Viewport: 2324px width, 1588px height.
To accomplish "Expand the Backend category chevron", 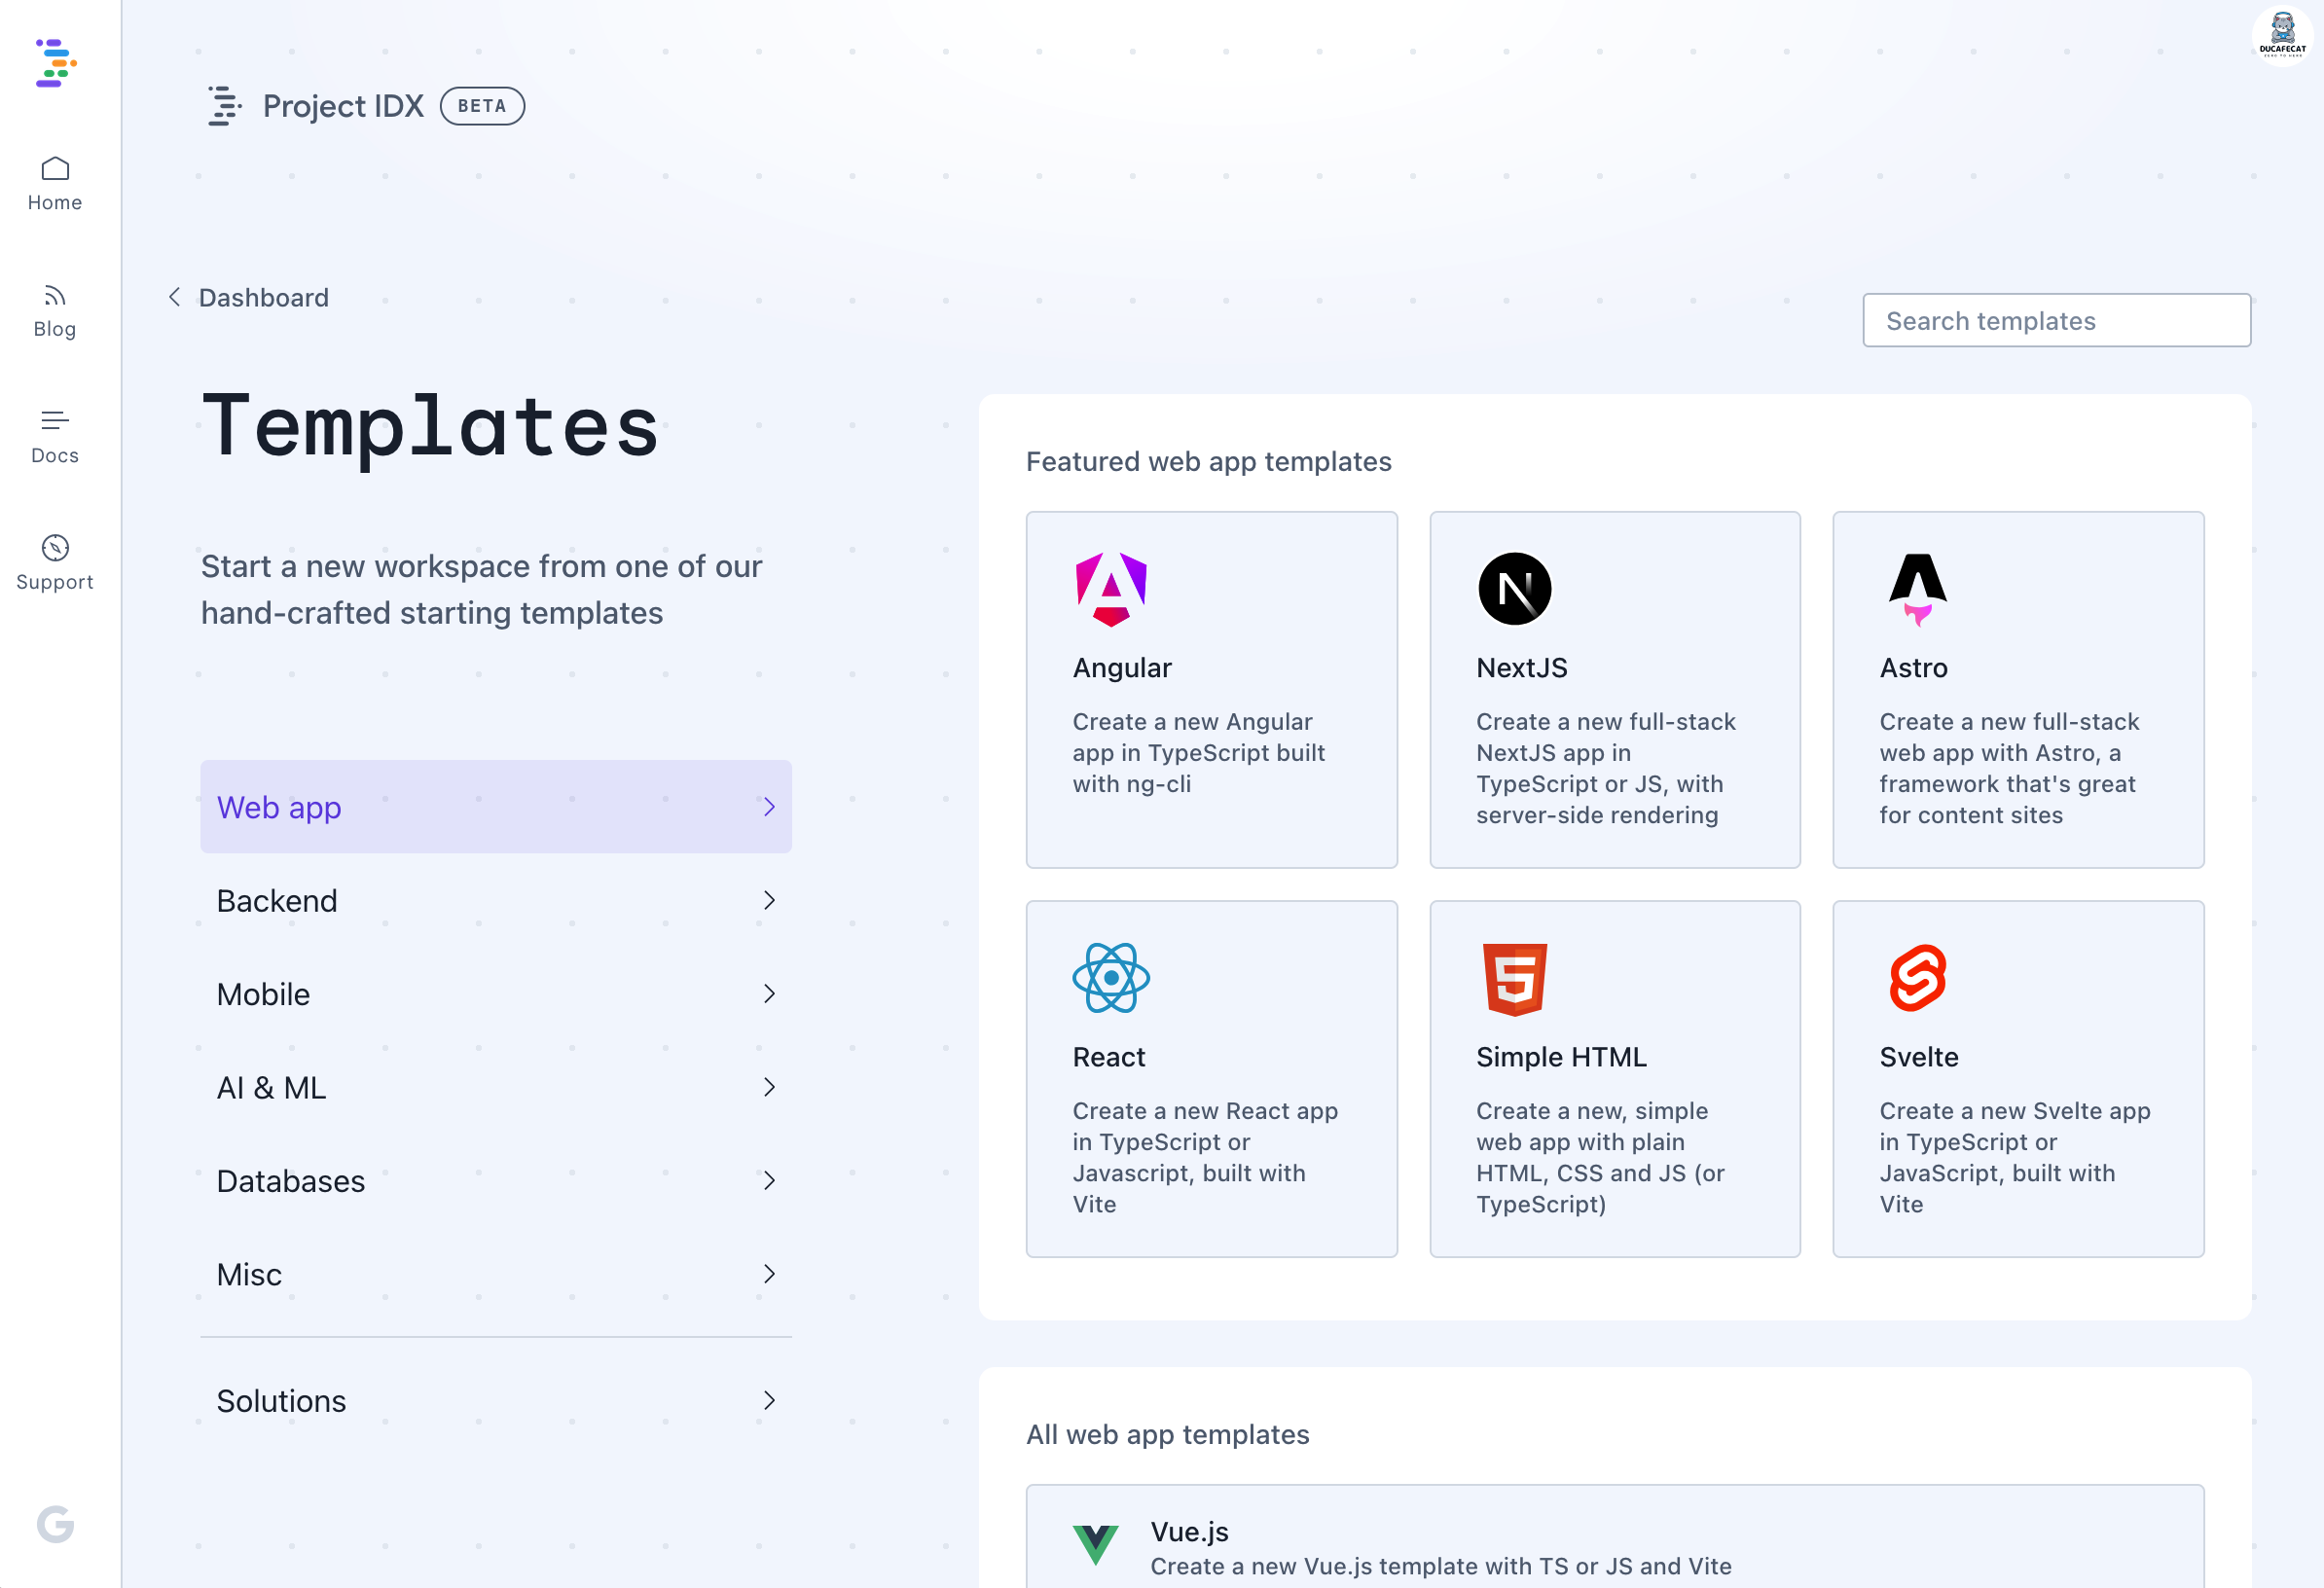I will coord(769,901).
